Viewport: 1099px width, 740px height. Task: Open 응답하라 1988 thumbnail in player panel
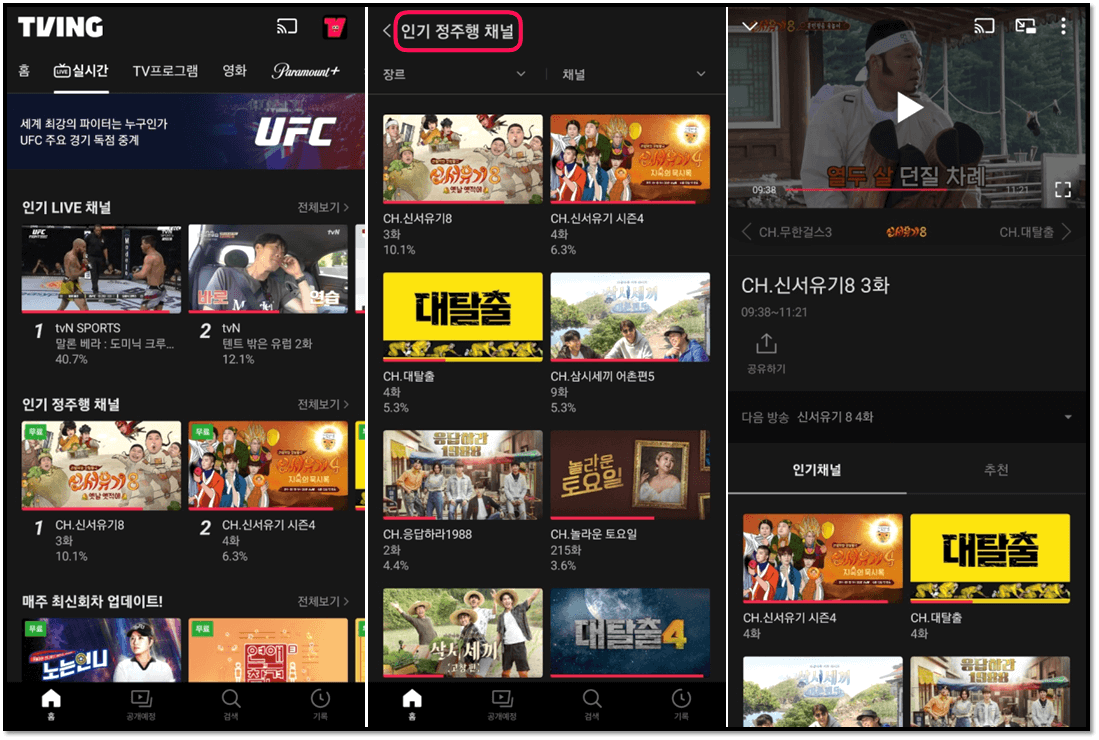point(990,691)
